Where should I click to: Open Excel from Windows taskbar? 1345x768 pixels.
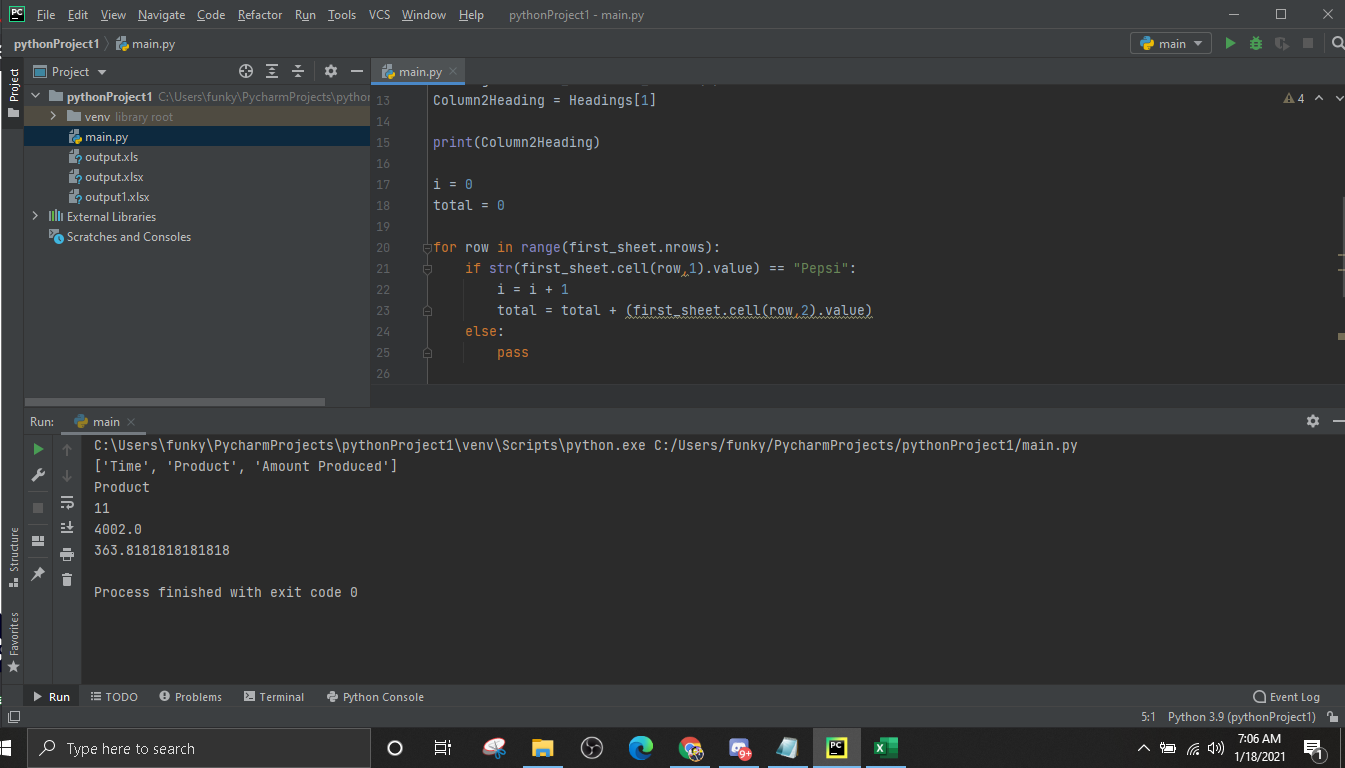[x=886, y=747]
